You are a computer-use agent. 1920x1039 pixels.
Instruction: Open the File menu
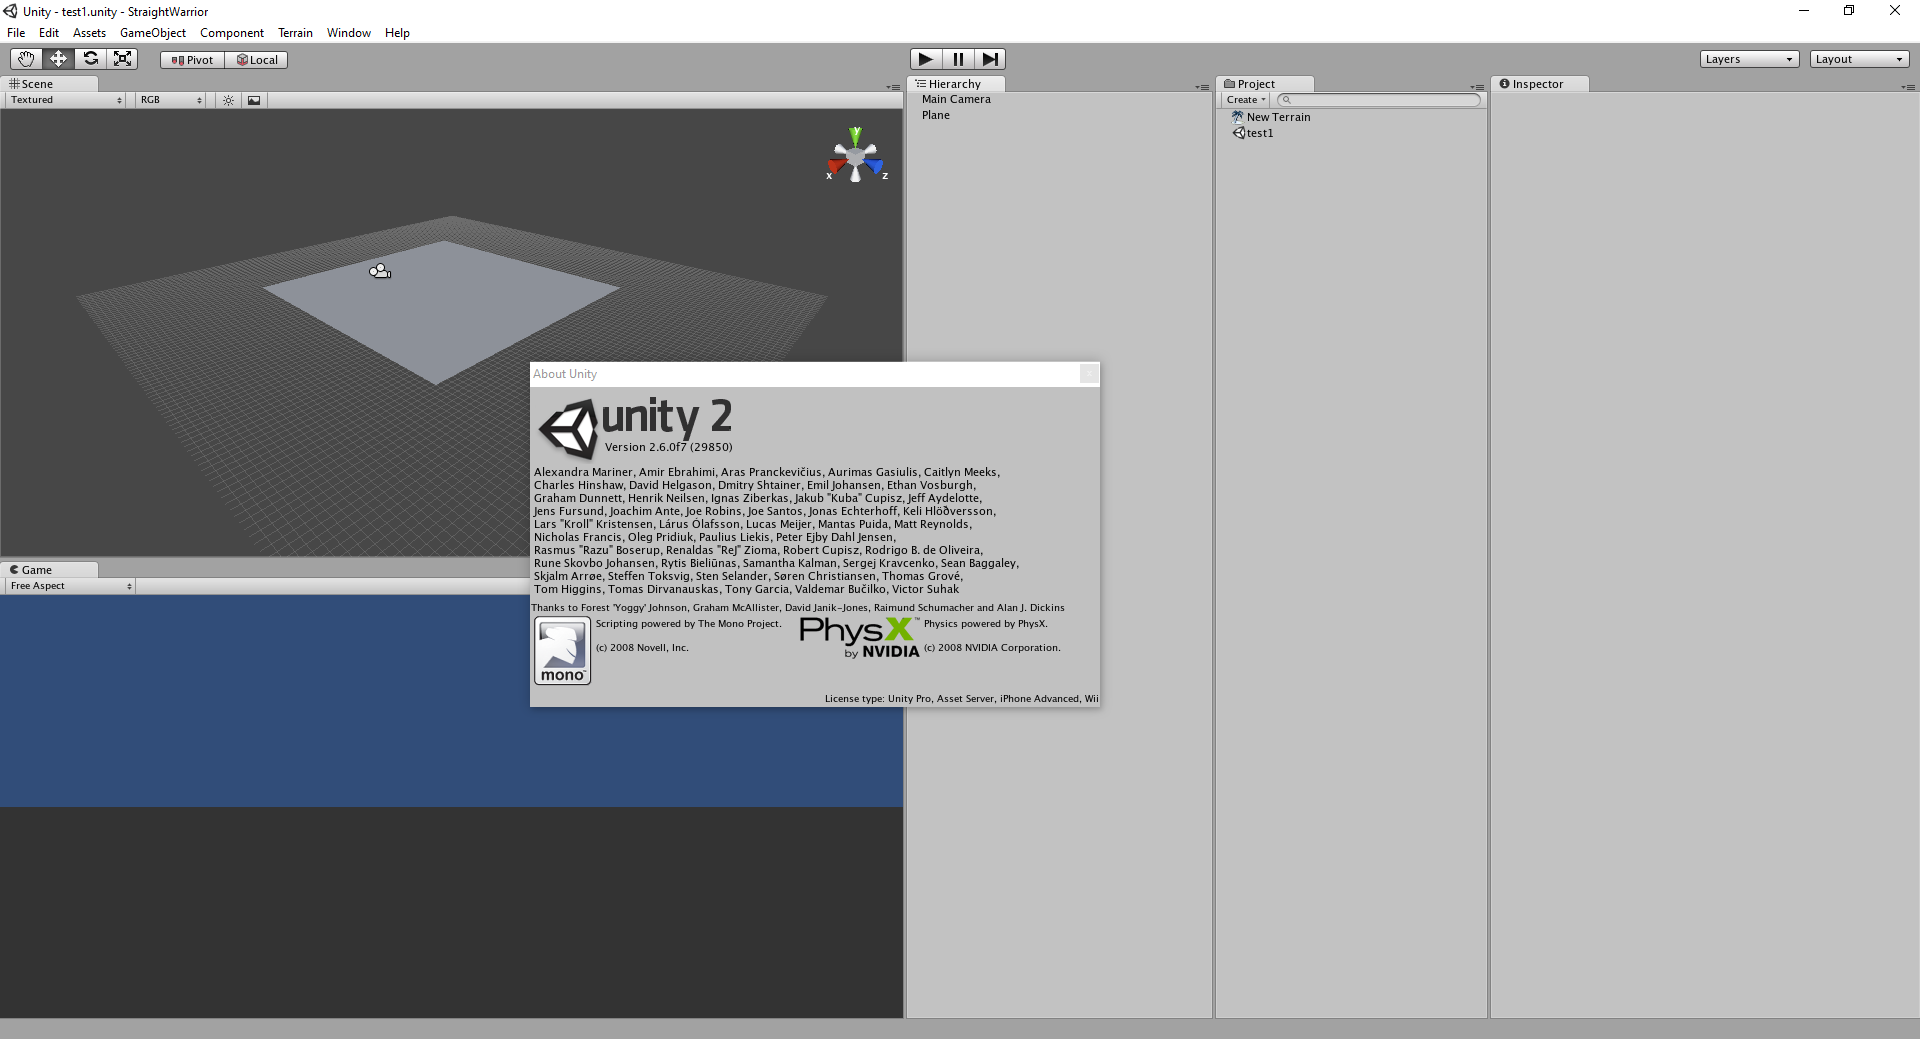tap(16, 33)
